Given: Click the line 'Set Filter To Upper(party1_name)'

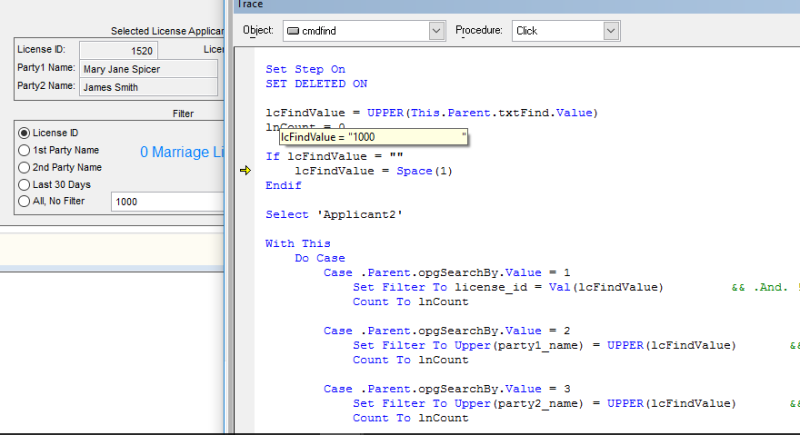Looking at the screenshot, I should pos(544,345).
